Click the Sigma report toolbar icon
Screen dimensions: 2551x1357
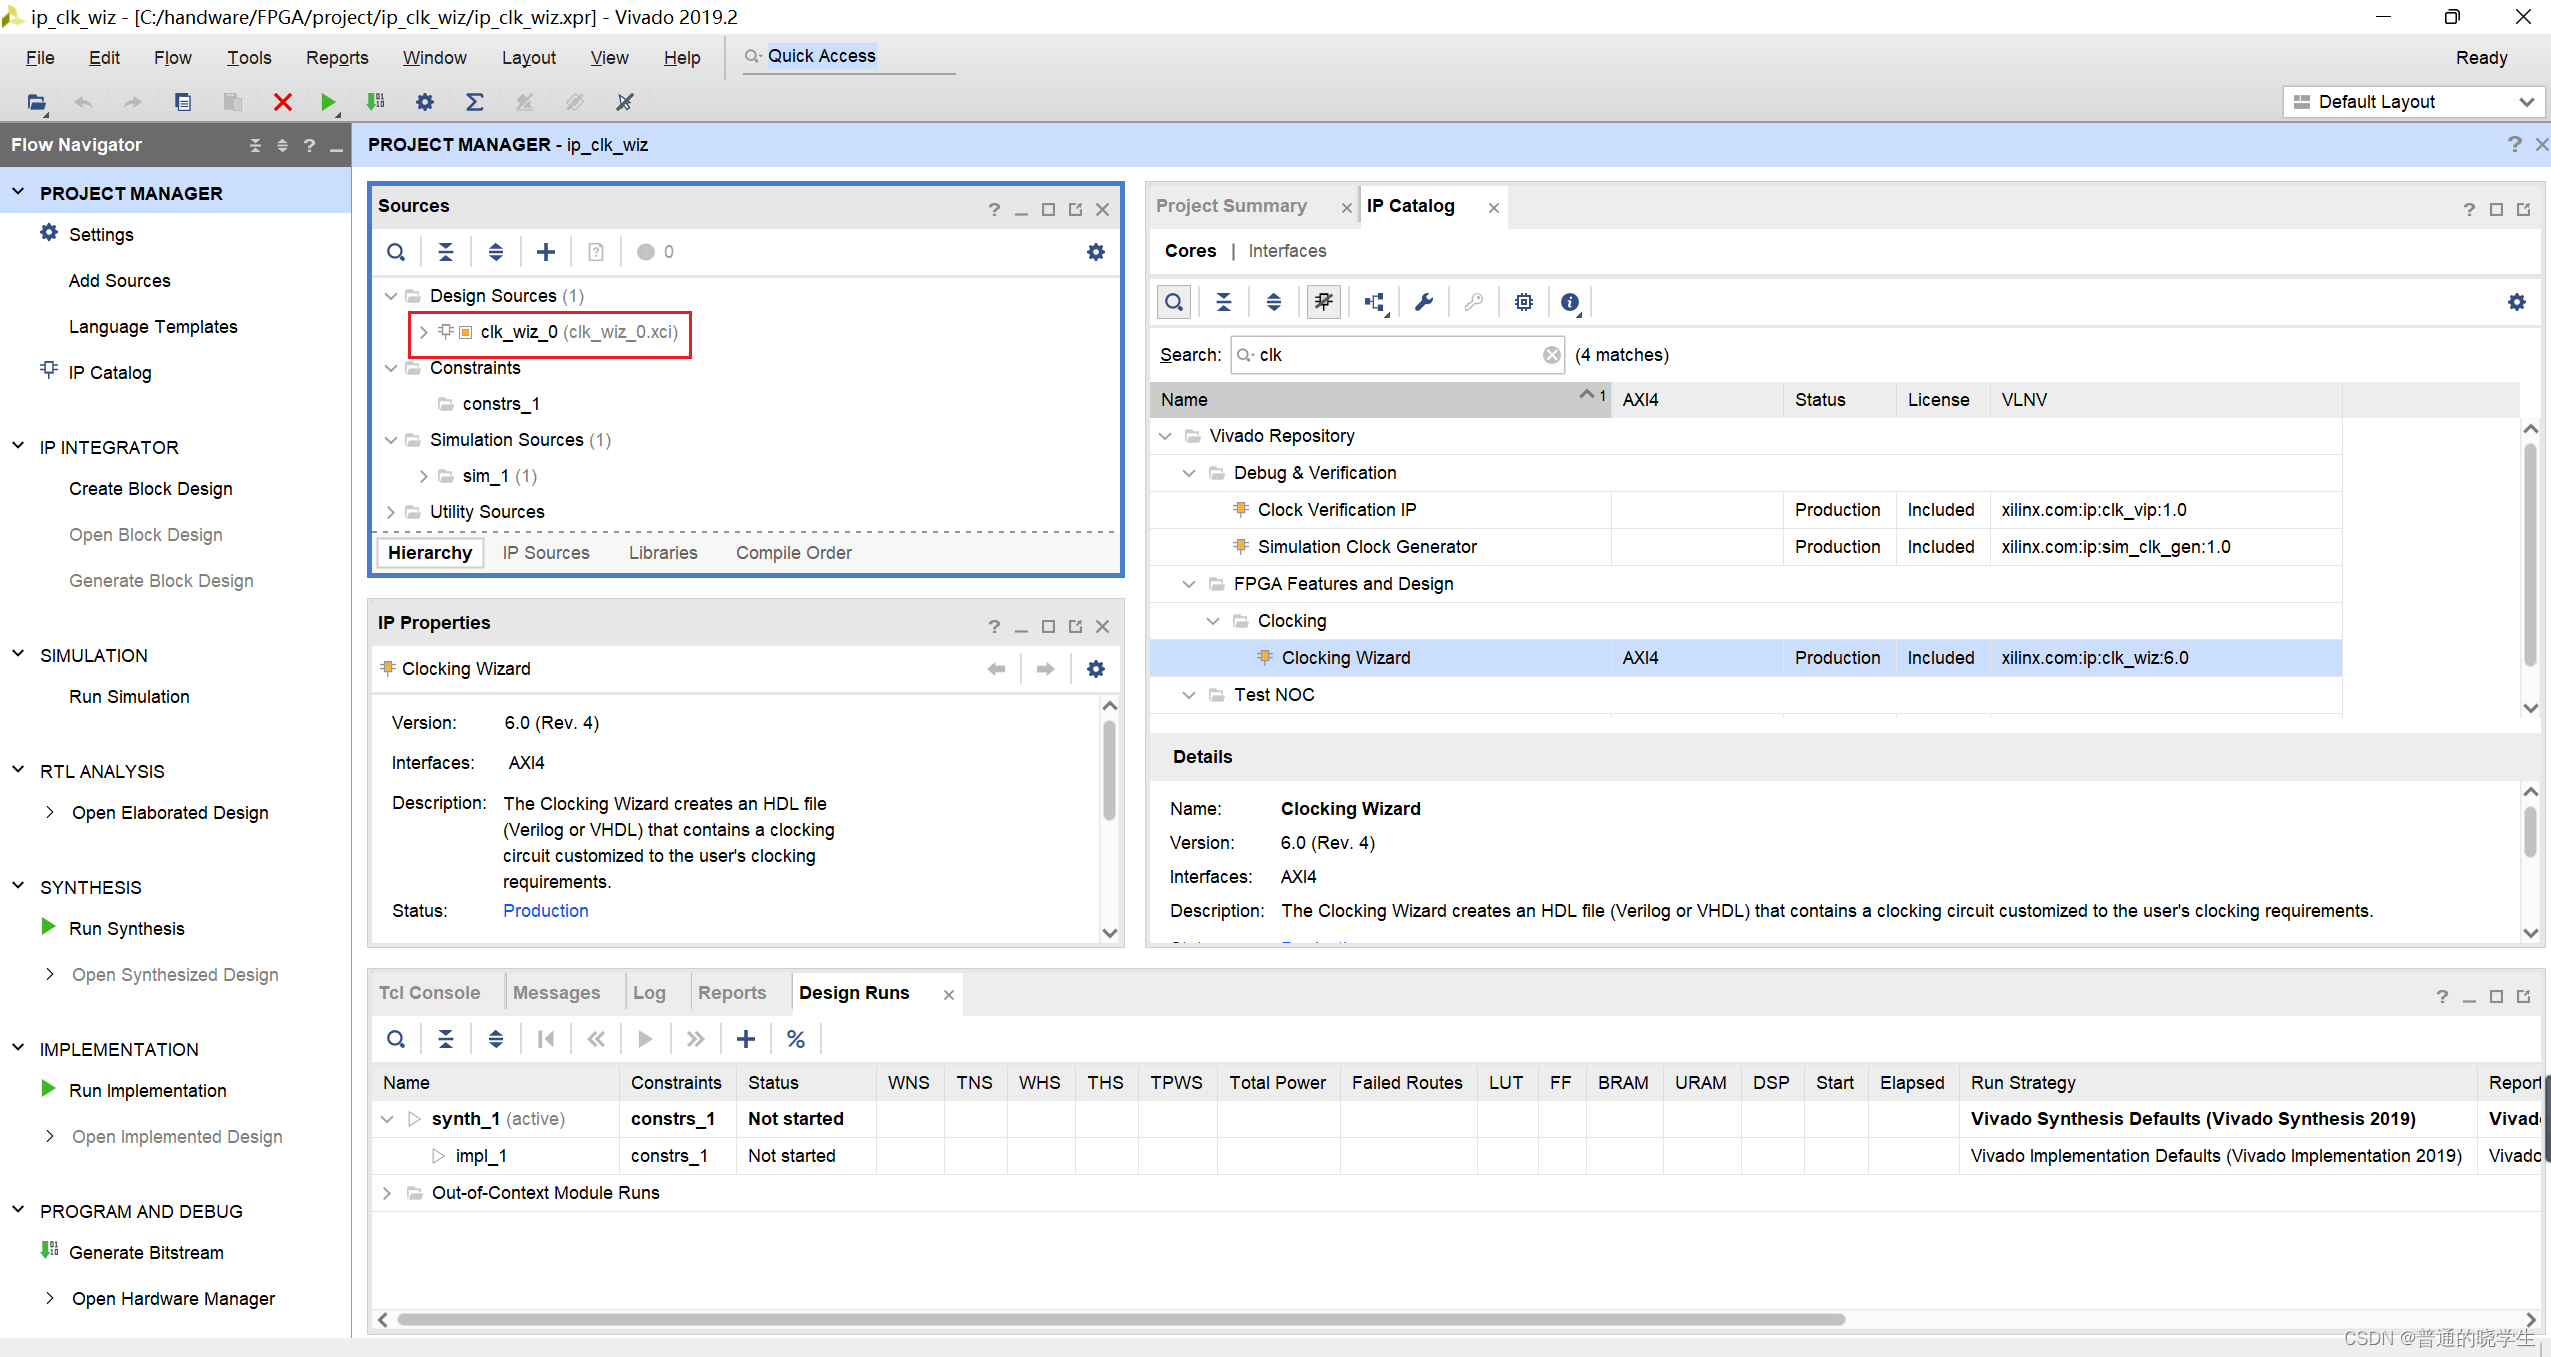click(x=474, y=102)
